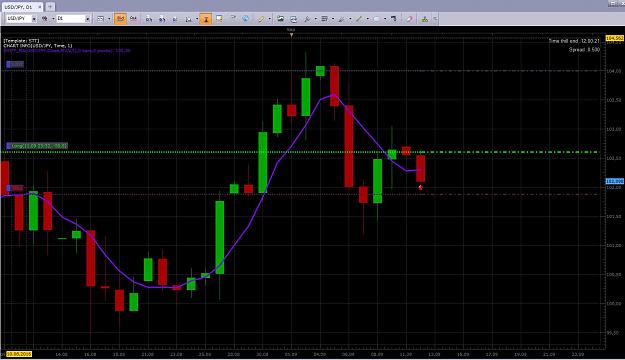
Task: Click the highlighted yellow date on time axis
Action: tap(19, 354)
